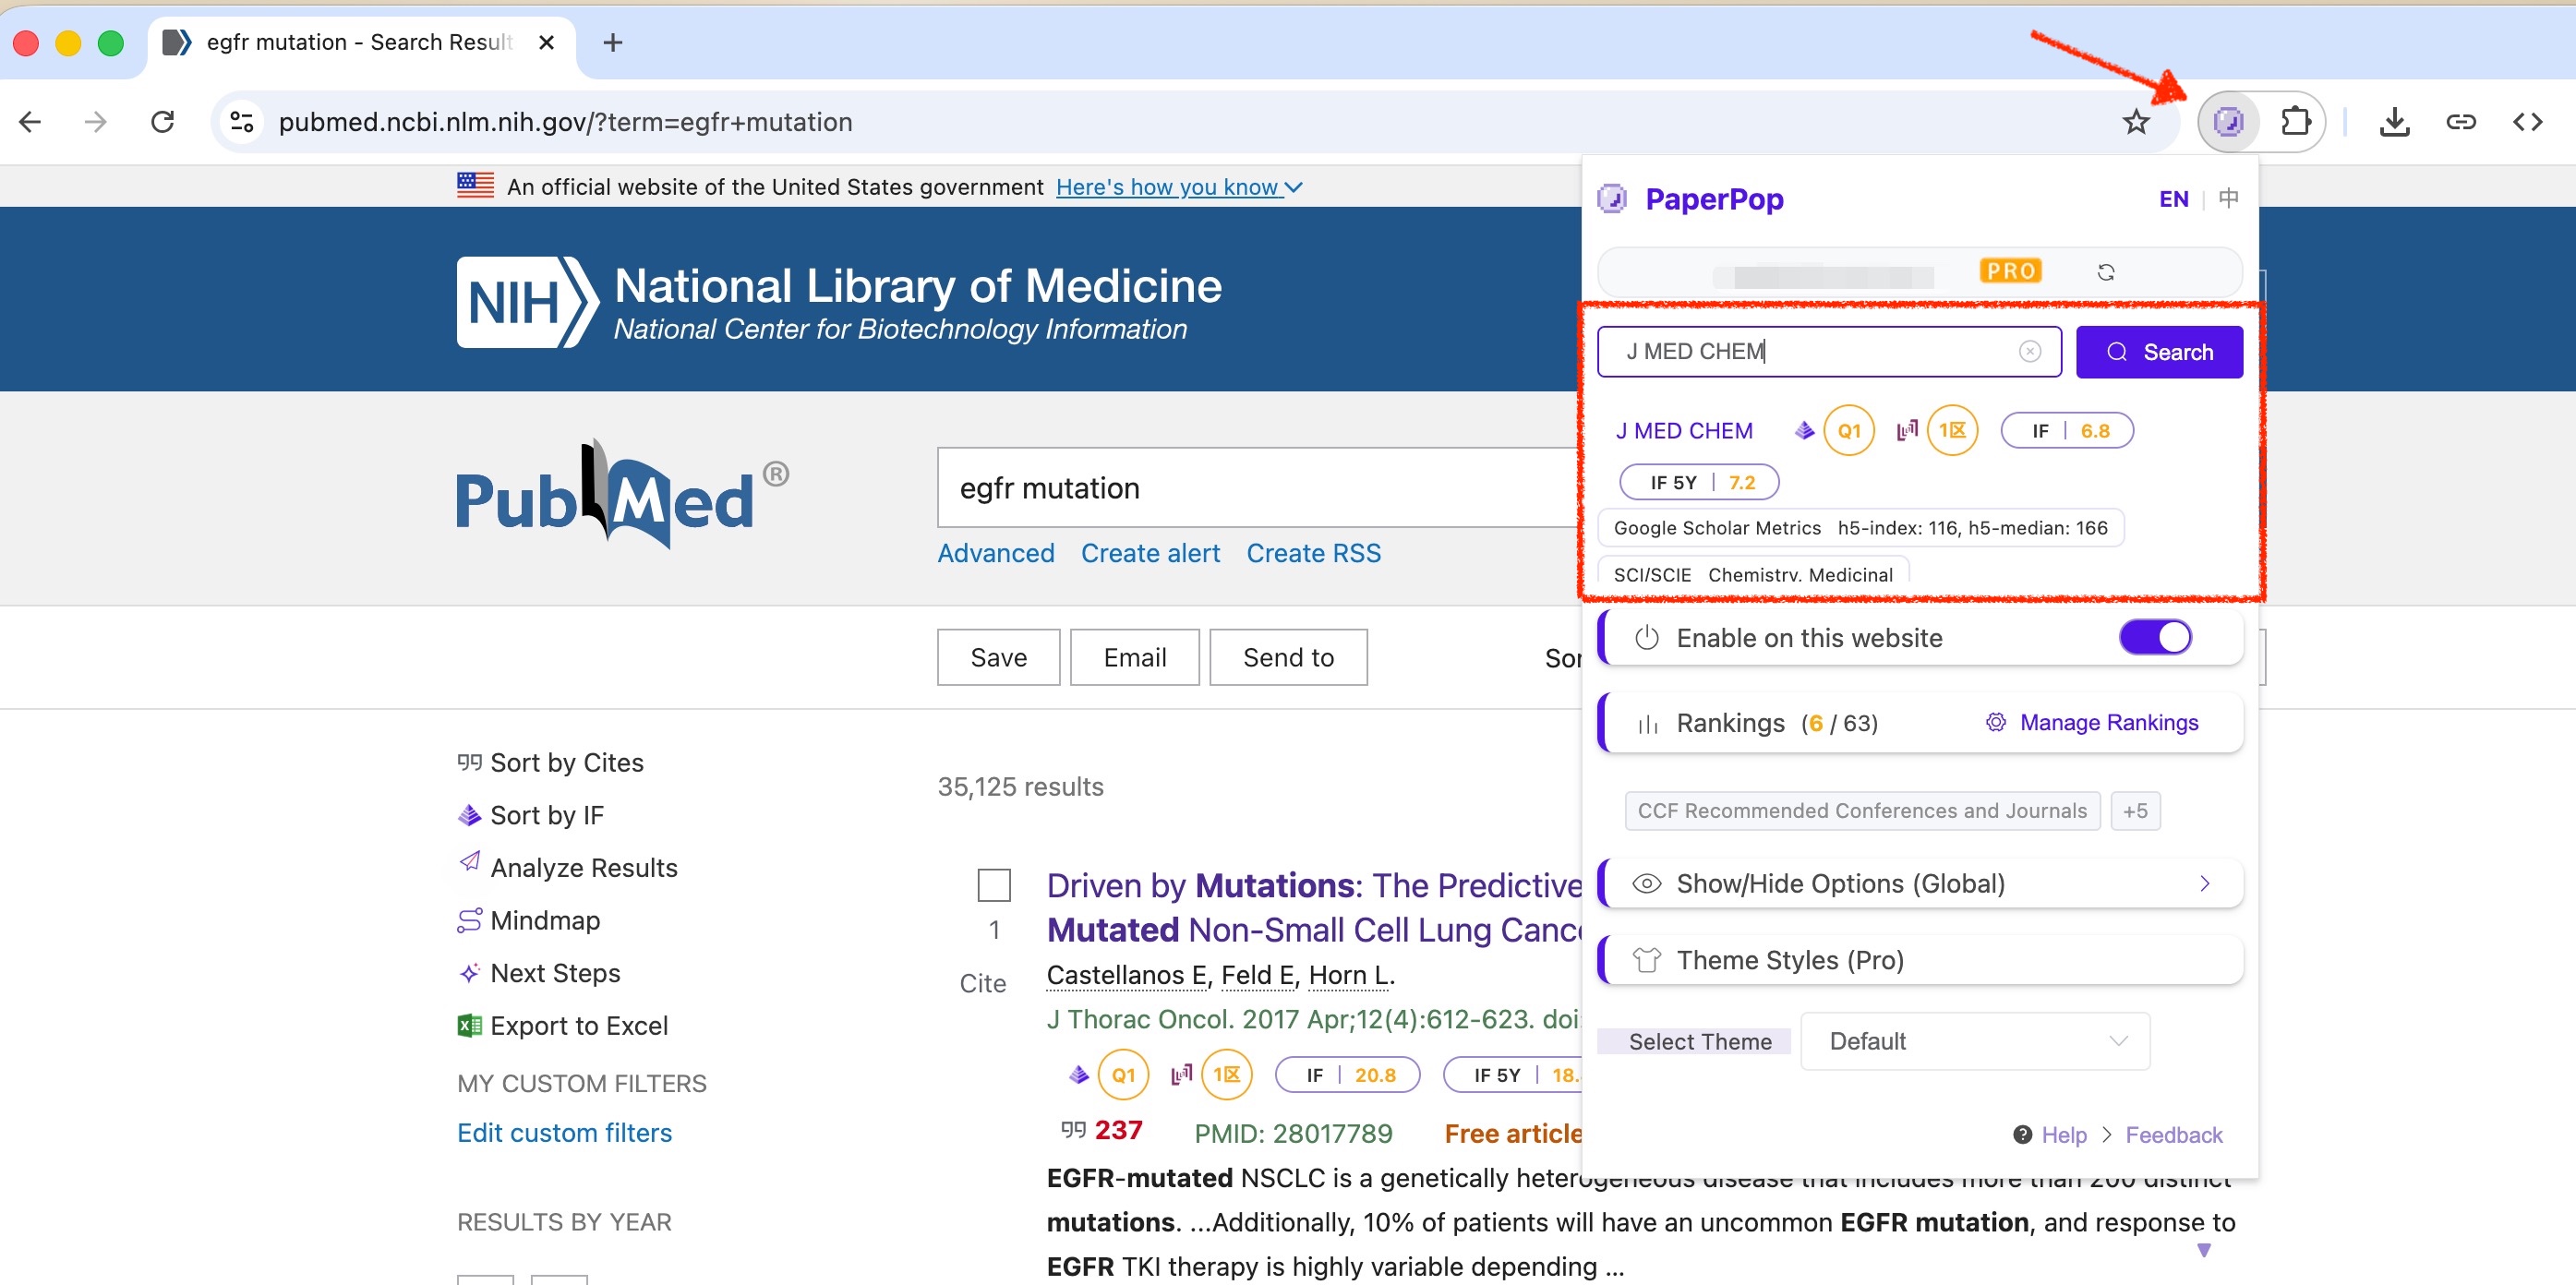Click the Export to Excel option

coord(577,1025)
